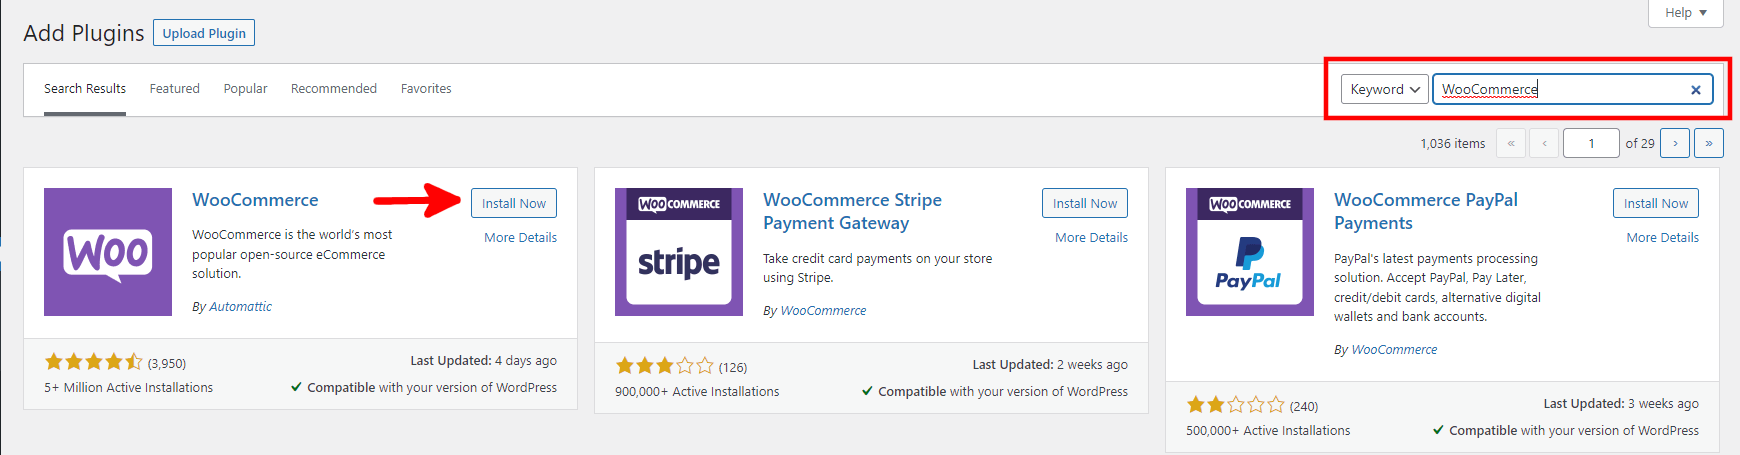
Task: Open the Recommended tab
Action: 334,89
